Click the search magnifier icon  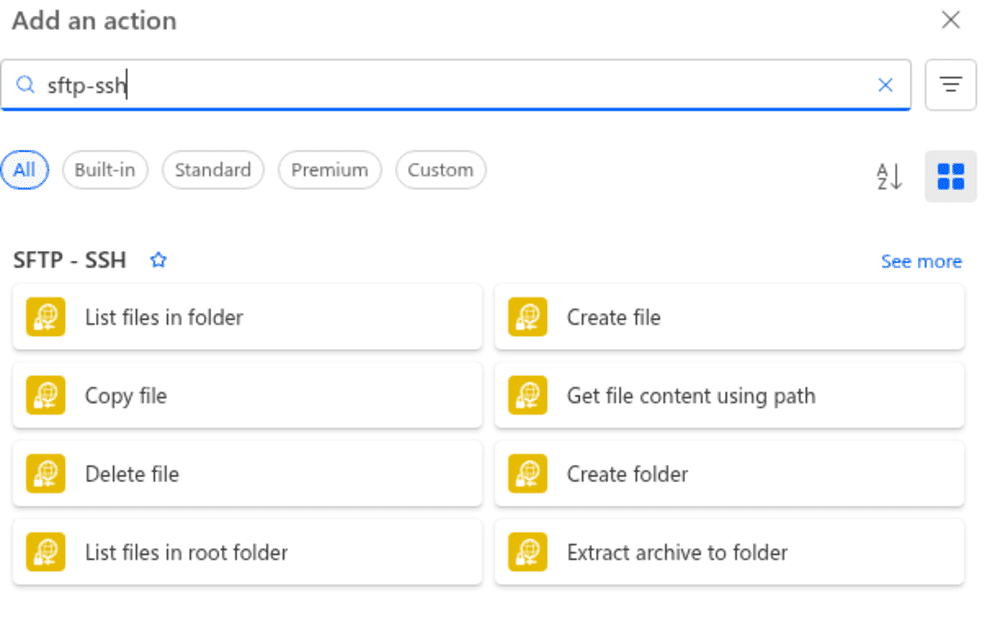click(x=25, y=85)
